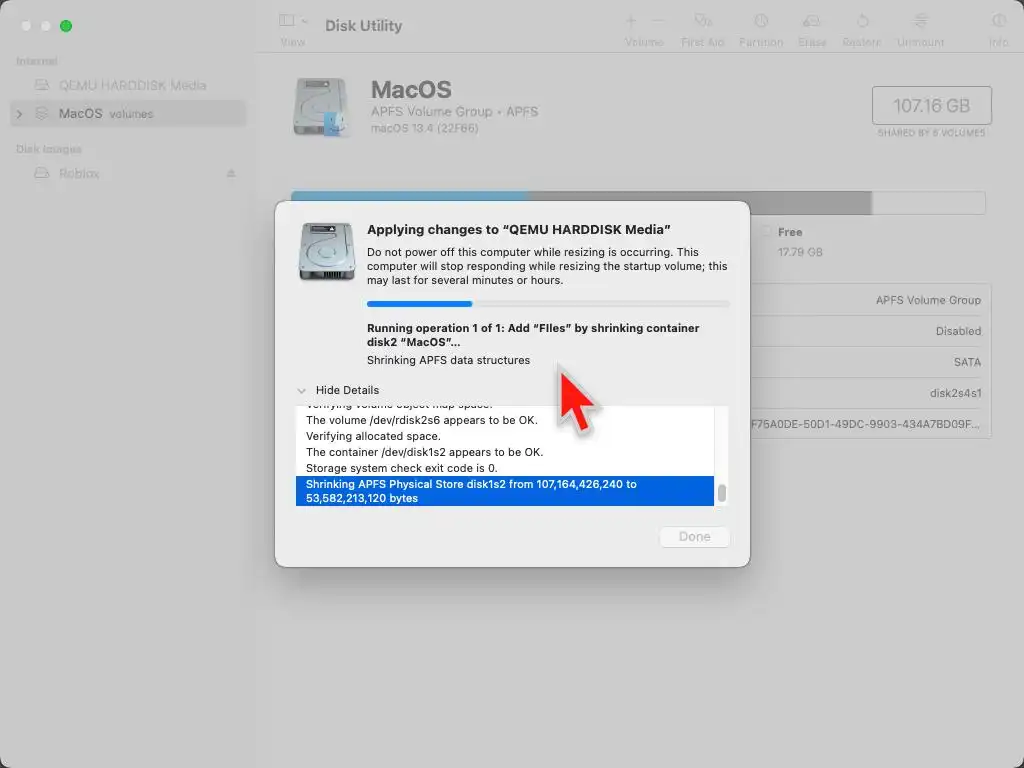Click the 'disk2s4s1' device value
This screenshot has width=1024, height=768.
coord(955,393)
